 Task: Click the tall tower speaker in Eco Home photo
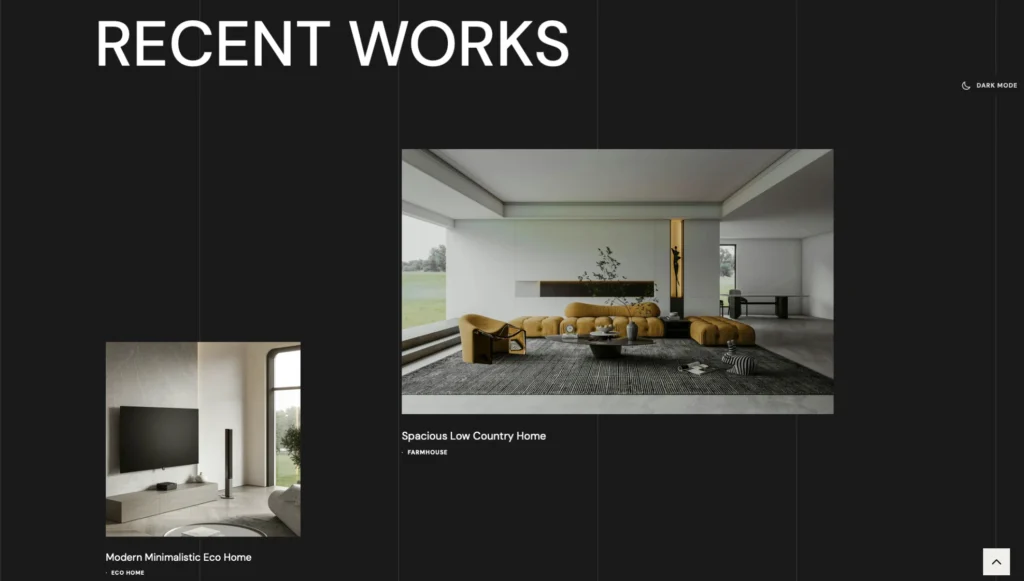click(228, 462)
